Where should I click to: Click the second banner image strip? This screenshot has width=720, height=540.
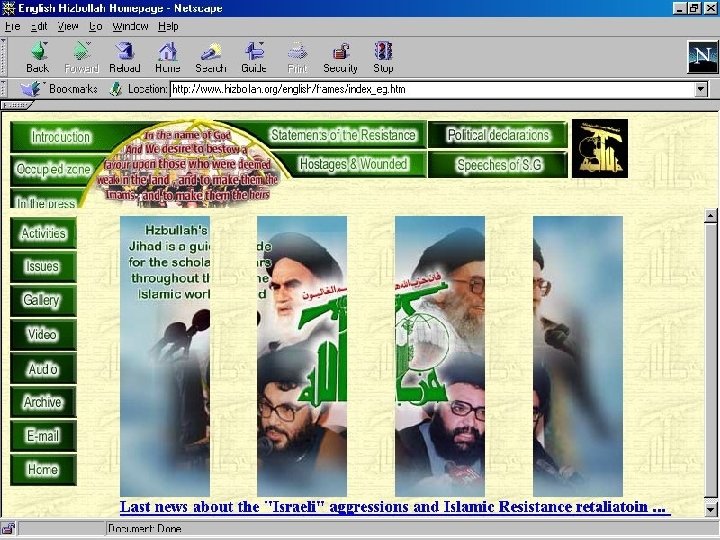coord(302,356)
